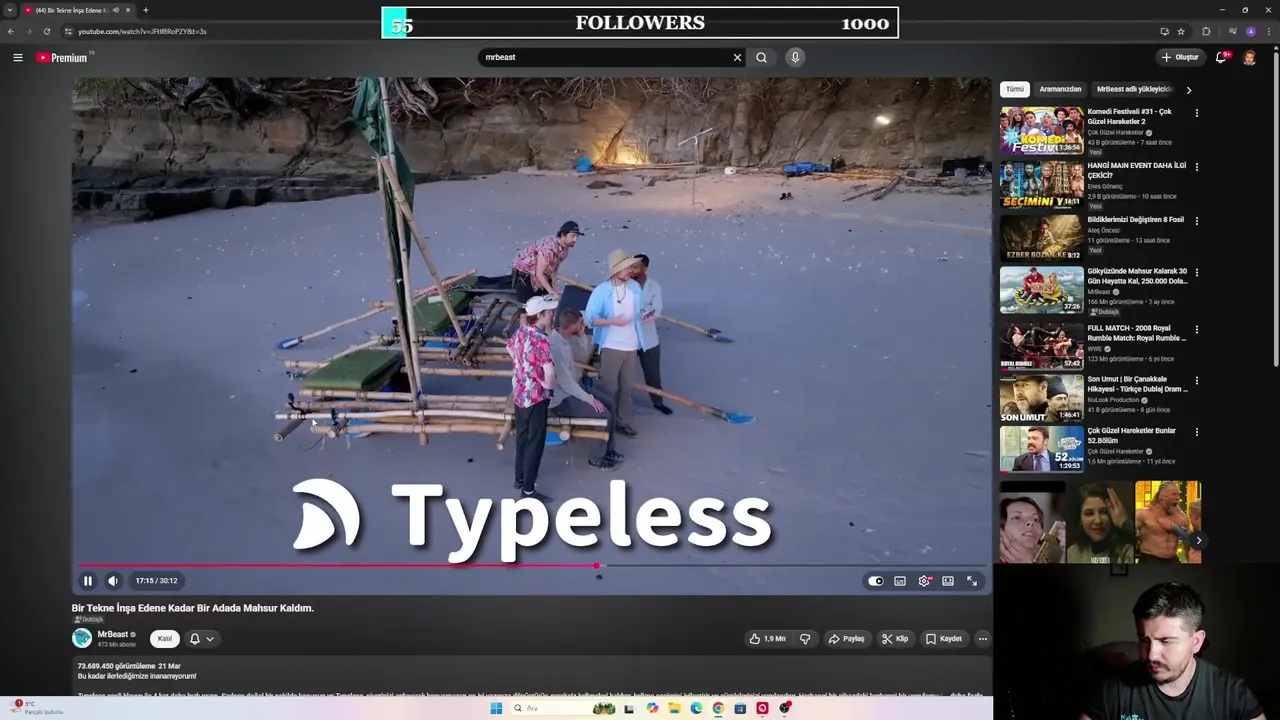Image resolution: width=1280 pixels, height=720 pixels.
Task: Click the YouTube address bar URL
Action: tap(142, 31)
